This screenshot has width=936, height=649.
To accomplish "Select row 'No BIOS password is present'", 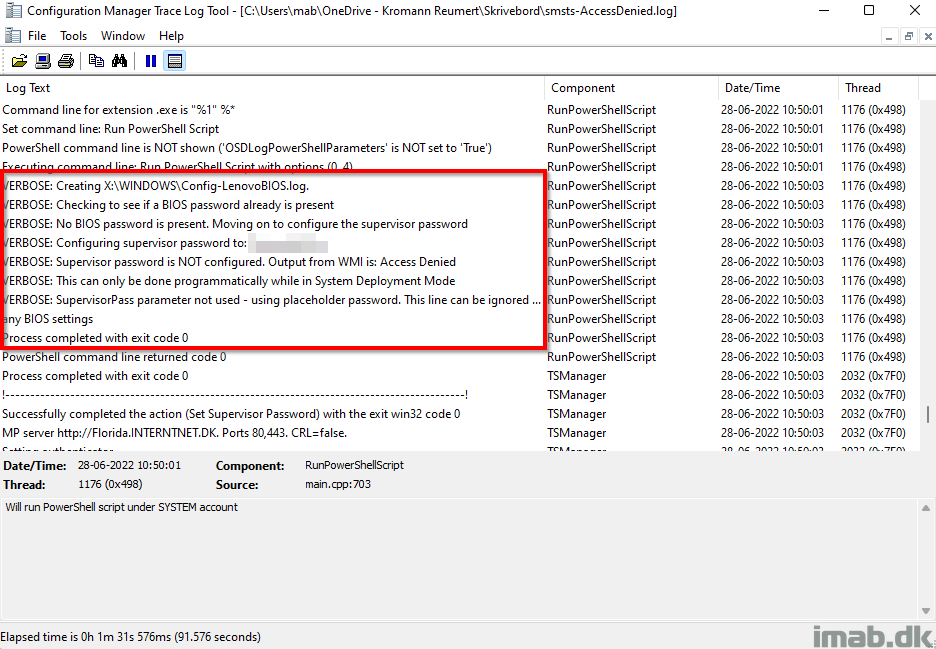I will click(459, 224).
